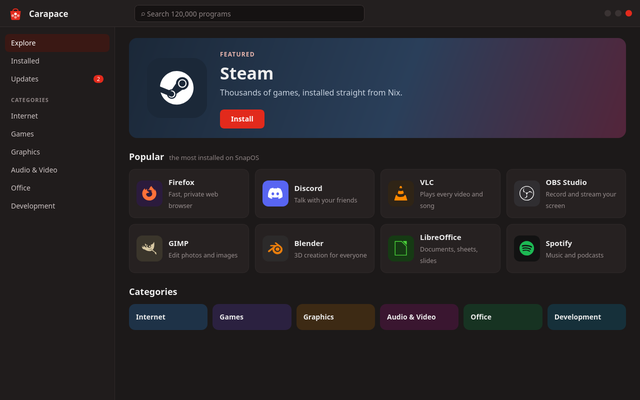This screenshot has width=640, height=400.
Task: Select Development category in sidebar
Action: (57, 206)
